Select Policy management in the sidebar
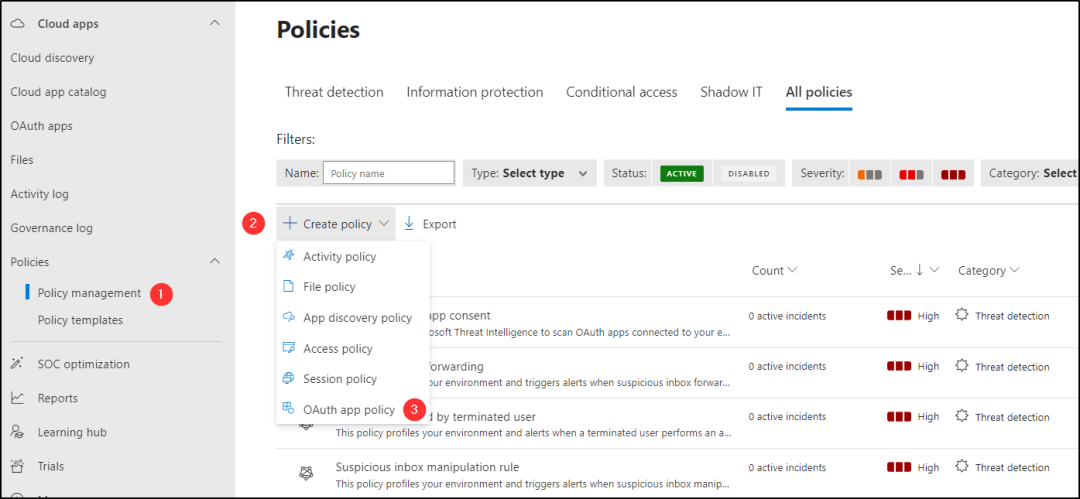The width and height of the screenshot is (1080, 499). pyautogui.click(x=89, y=293)
